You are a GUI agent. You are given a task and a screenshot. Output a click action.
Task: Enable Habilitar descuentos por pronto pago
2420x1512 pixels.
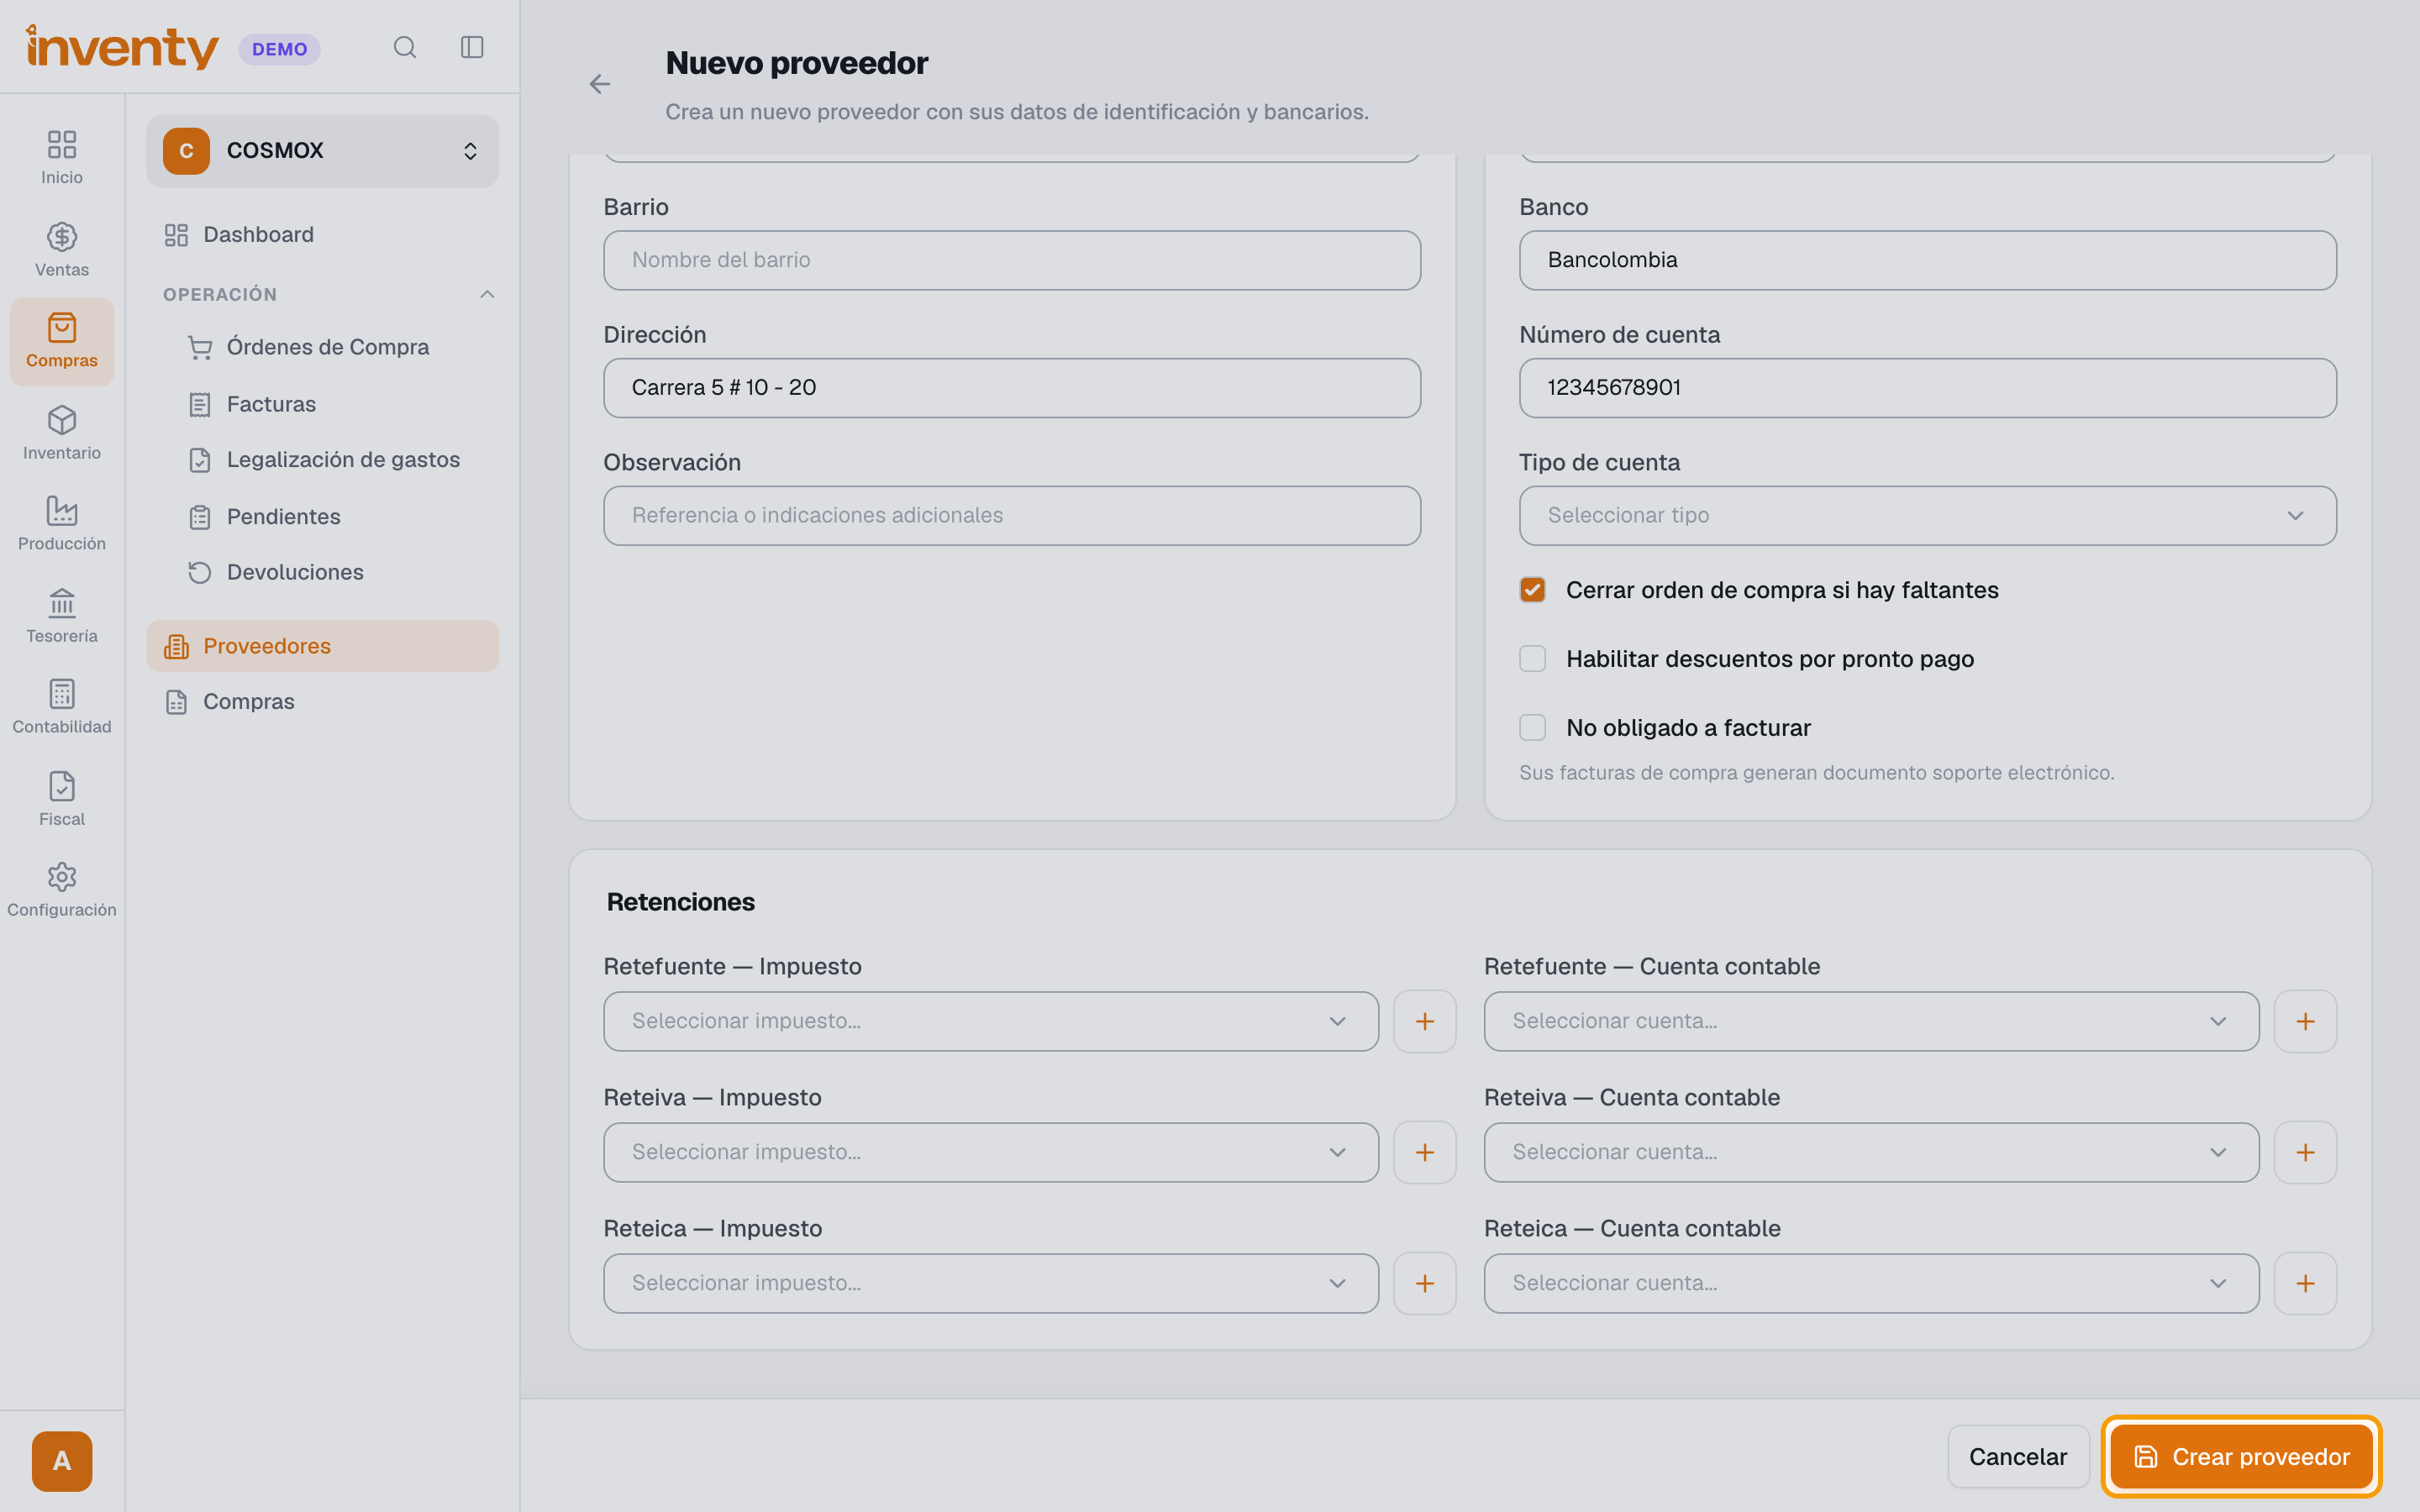[1532, 659]
